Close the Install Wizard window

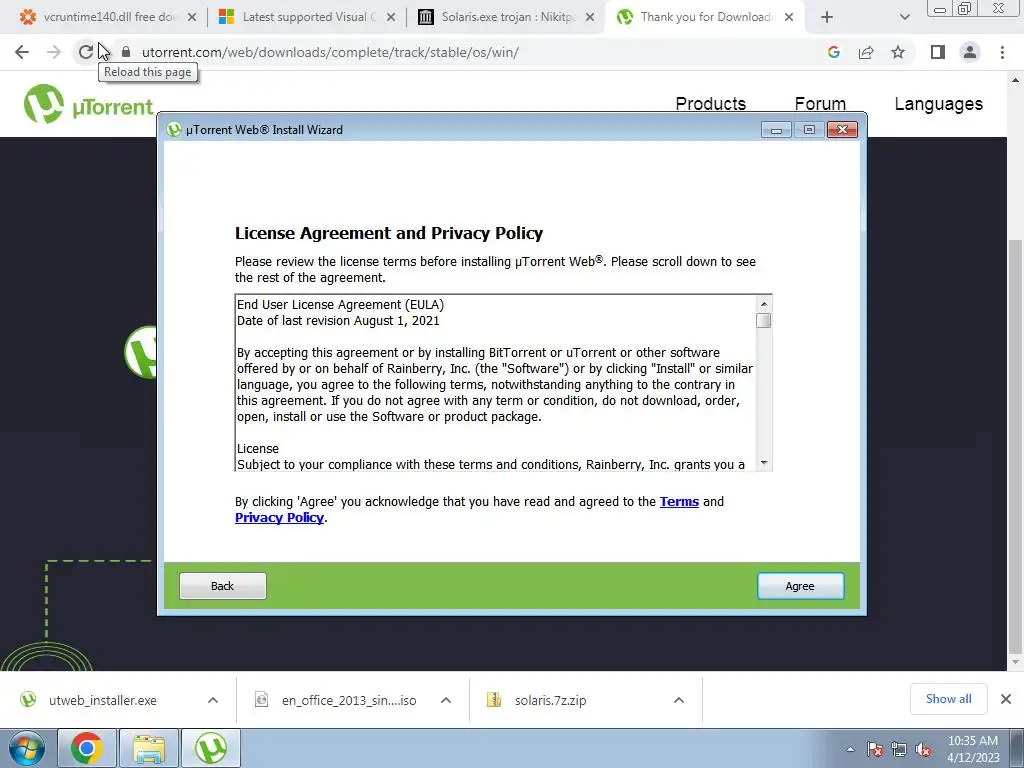coord(842,130)
